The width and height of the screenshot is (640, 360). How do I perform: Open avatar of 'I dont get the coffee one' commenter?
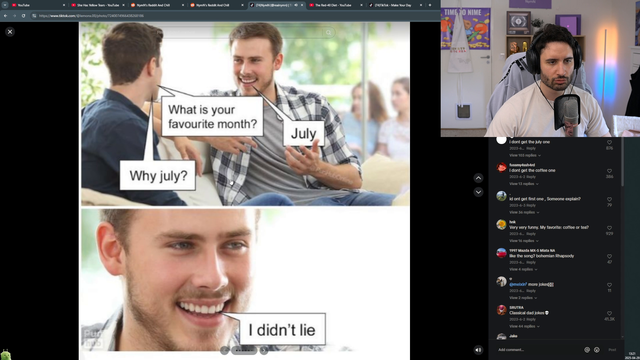click(x=501, y=167)
